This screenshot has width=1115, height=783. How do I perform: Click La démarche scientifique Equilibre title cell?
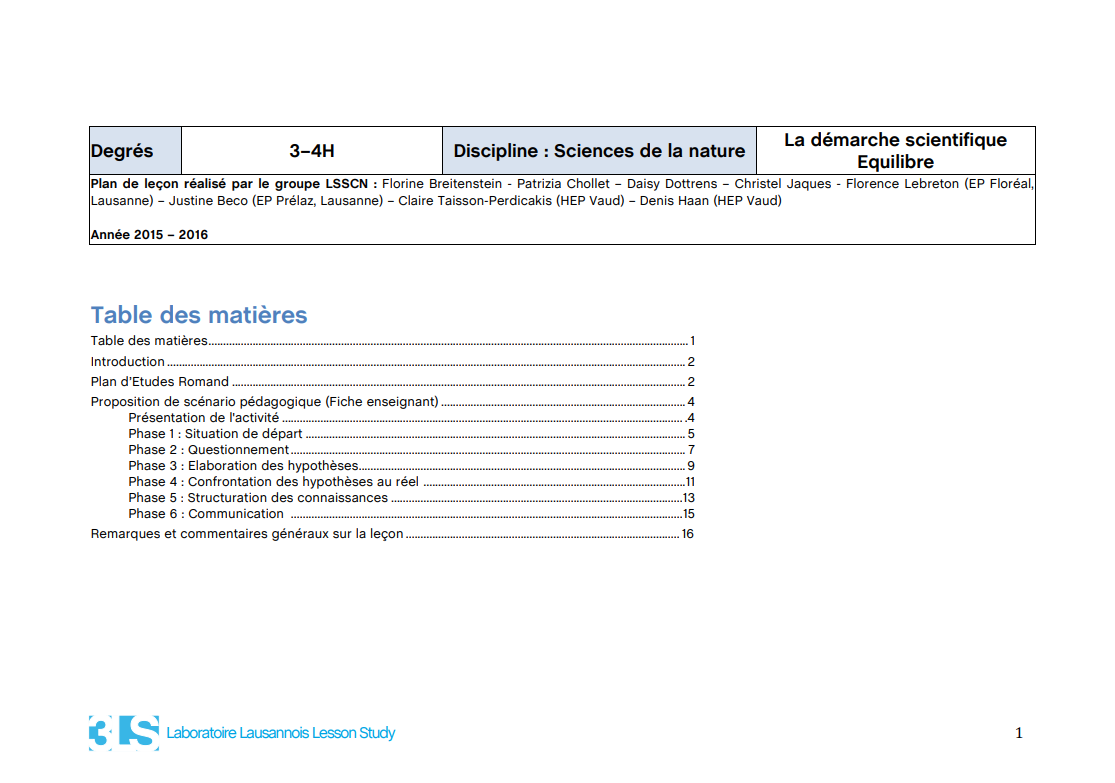[x=895, y=151]
